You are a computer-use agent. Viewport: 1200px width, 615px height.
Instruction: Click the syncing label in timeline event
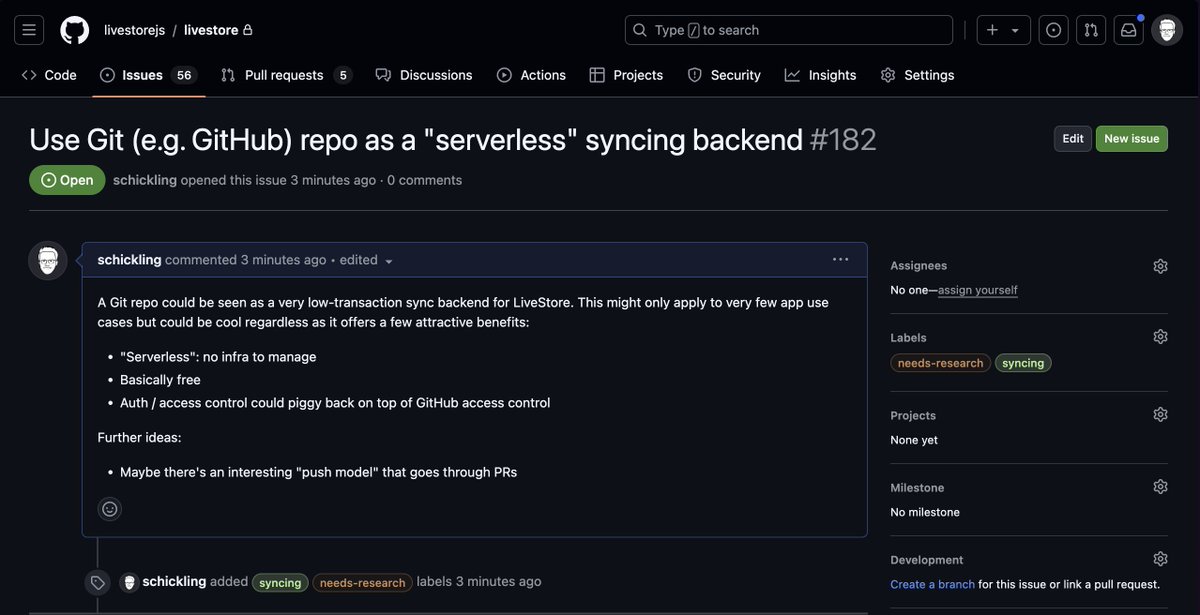coord(280,582)
